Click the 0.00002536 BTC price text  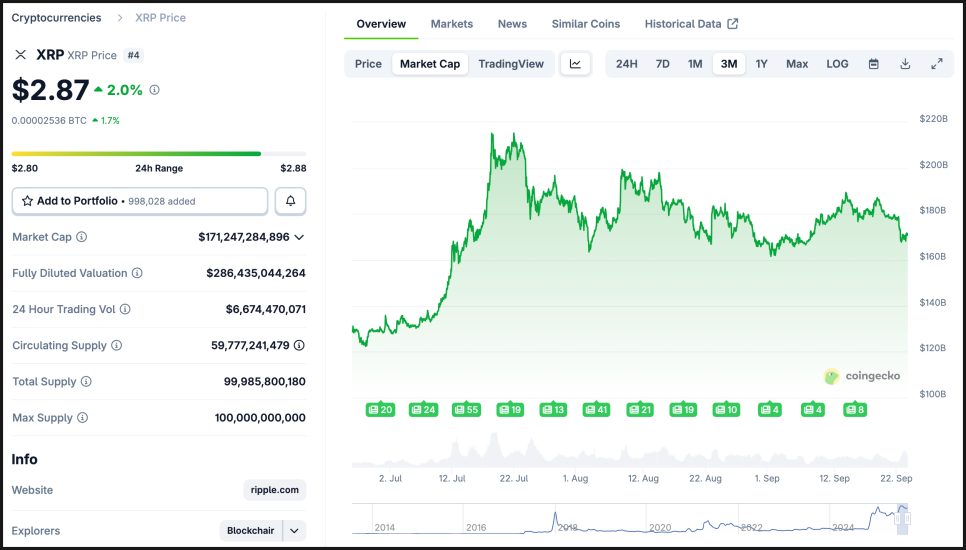coord(49,121)
